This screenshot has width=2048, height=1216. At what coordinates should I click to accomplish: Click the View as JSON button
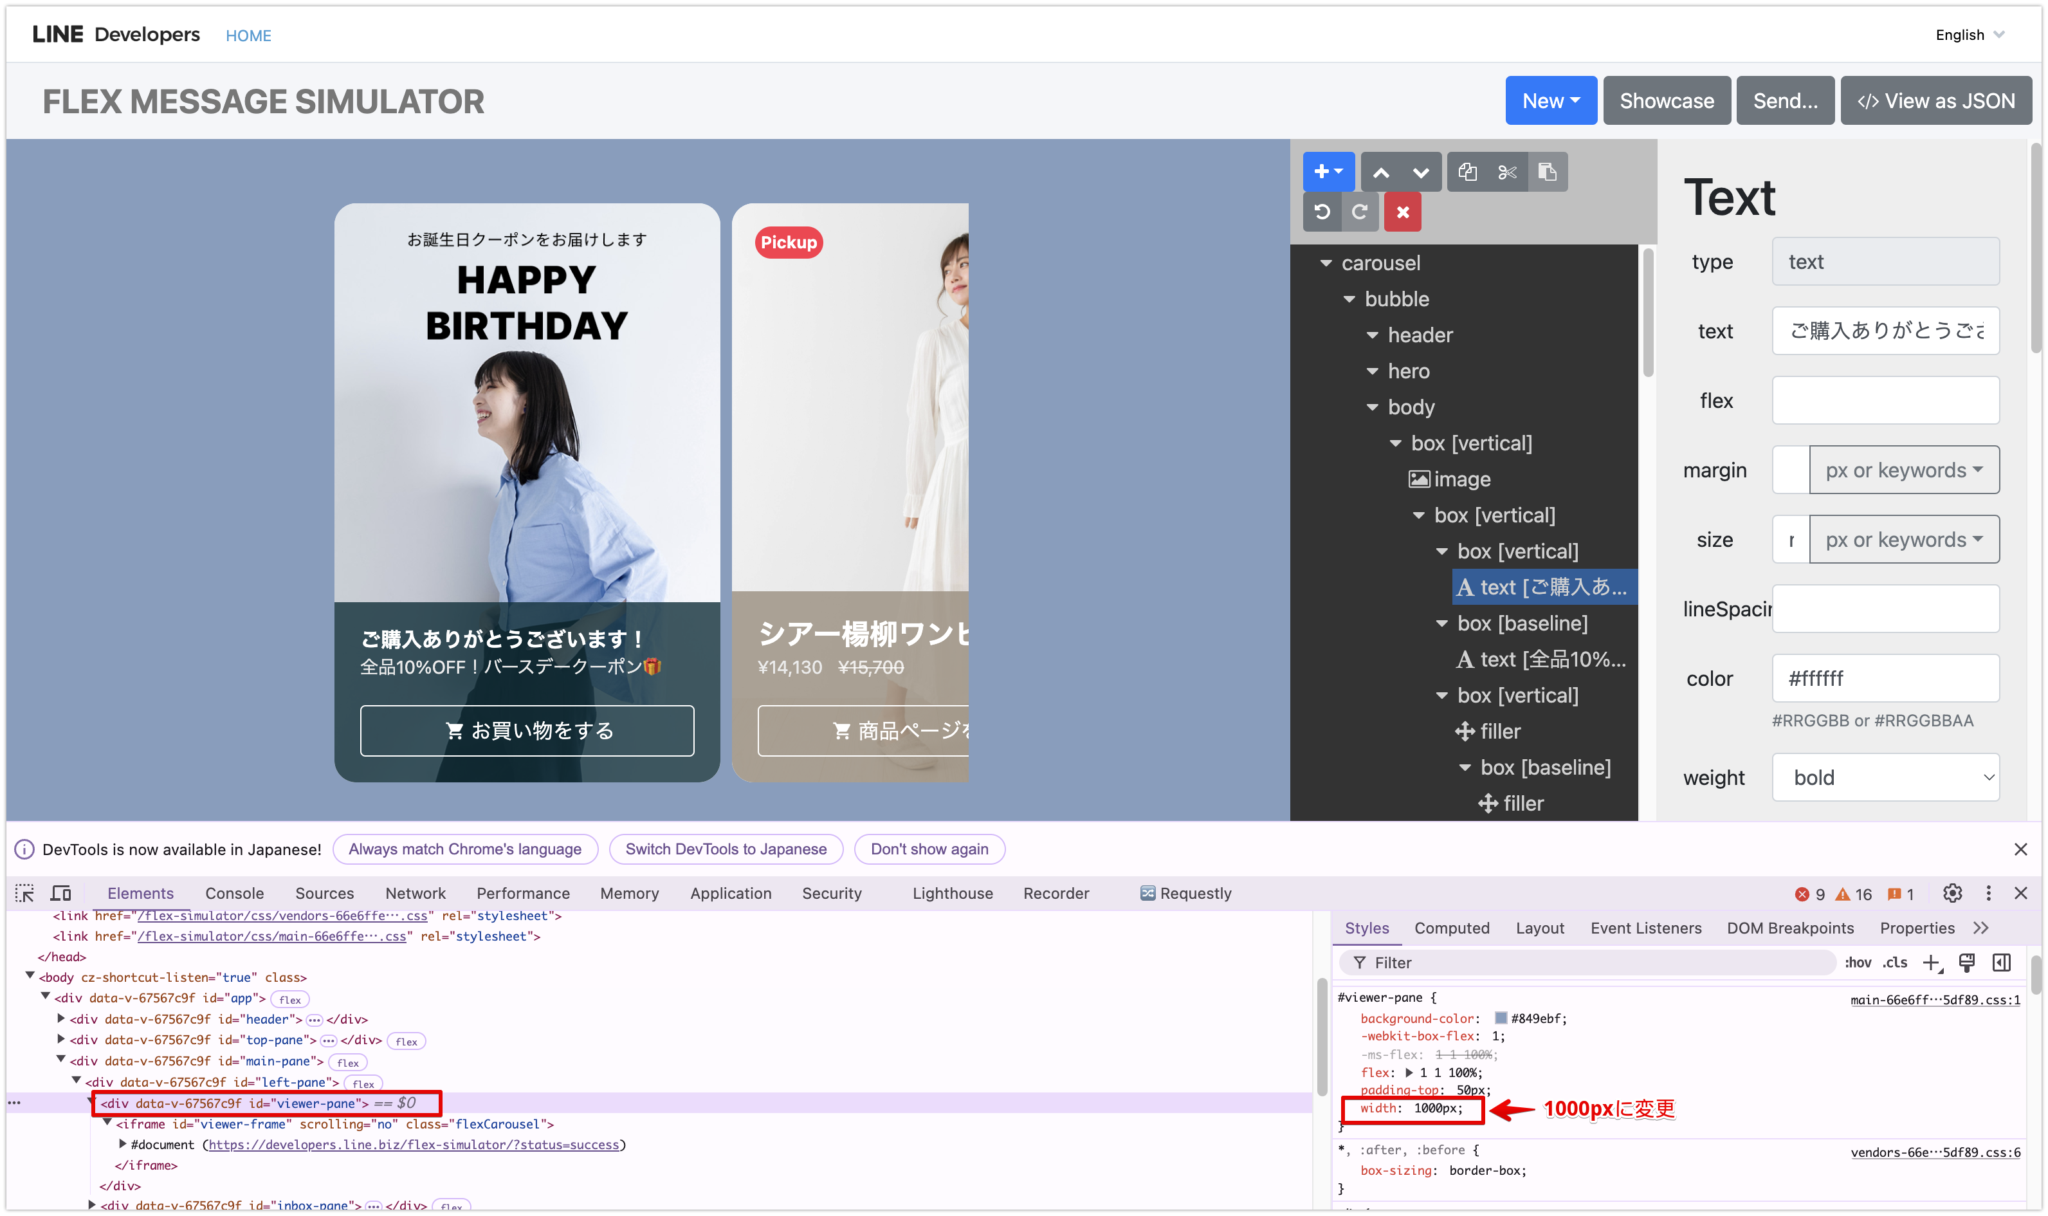(1936, 100)
